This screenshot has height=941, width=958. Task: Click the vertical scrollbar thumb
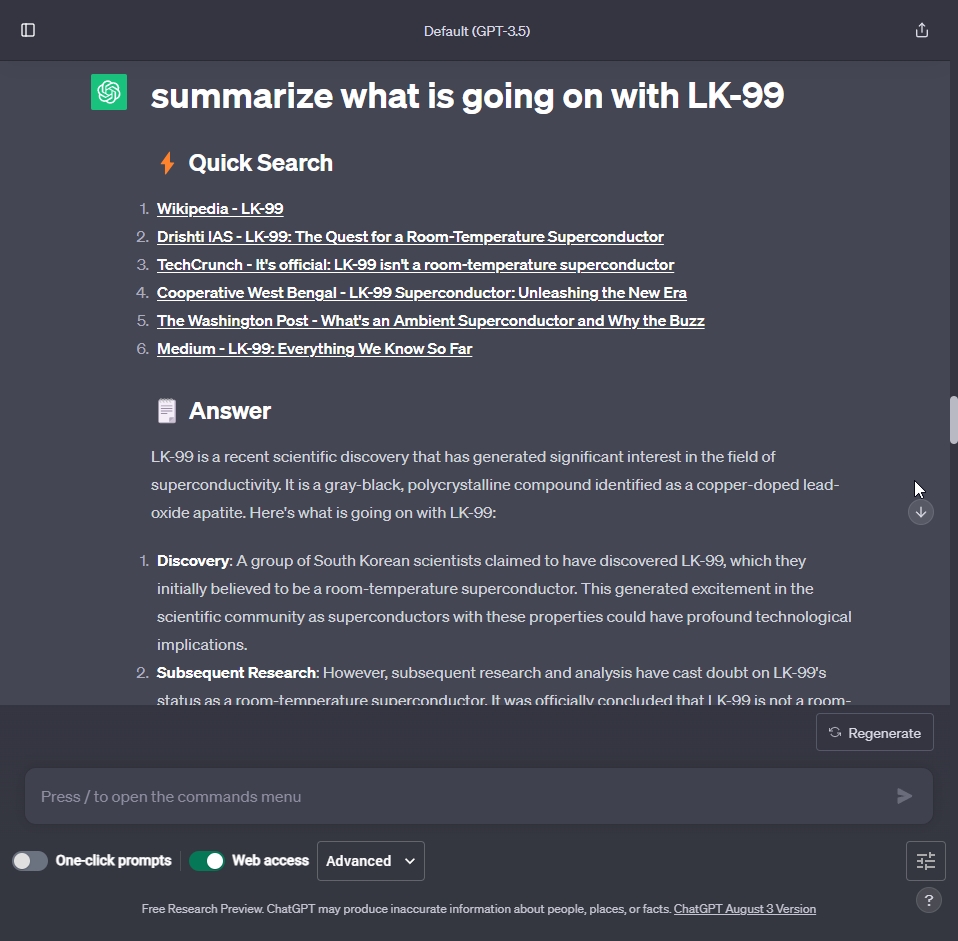point(953,420)
